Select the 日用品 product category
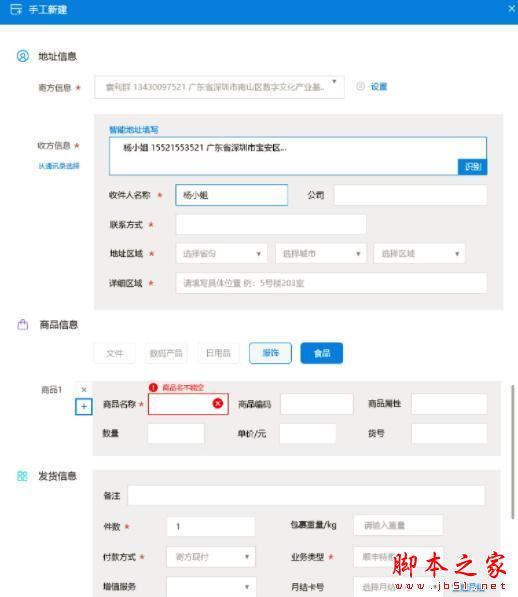The image size is (518, 597). [218, 353]
